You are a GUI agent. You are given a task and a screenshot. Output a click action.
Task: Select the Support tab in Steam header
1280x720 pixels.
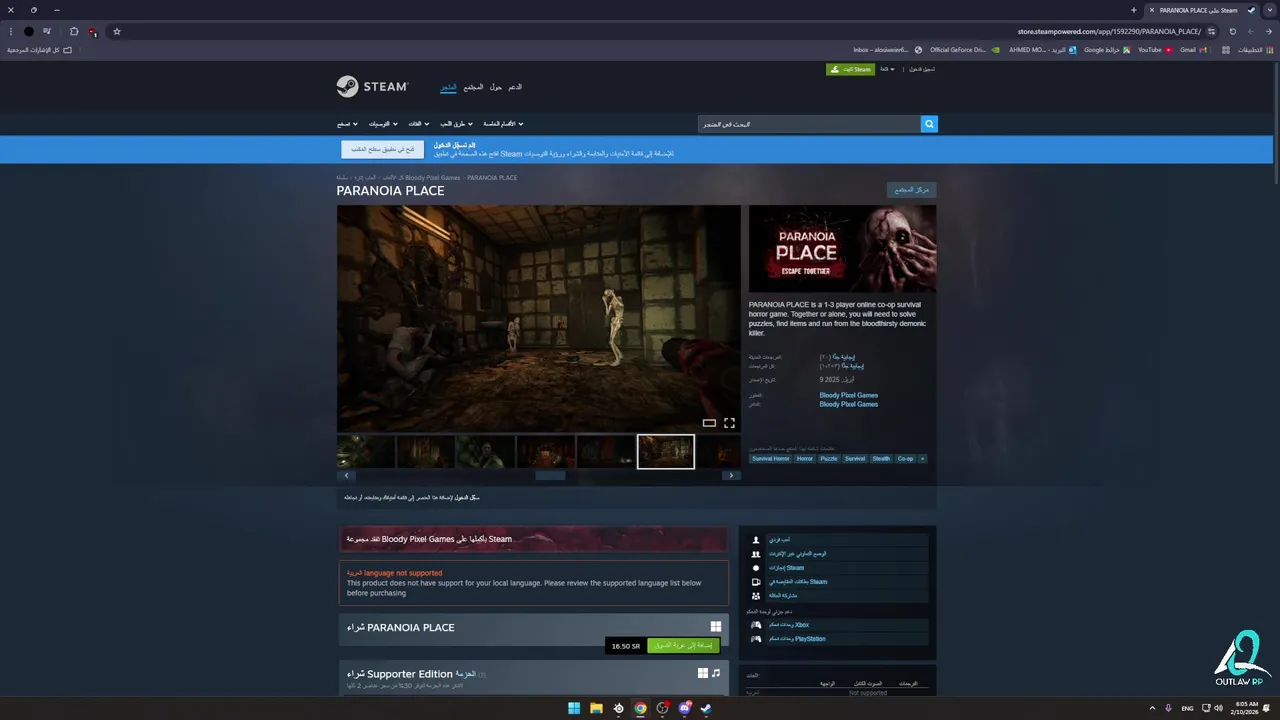[x=514, y=87]
